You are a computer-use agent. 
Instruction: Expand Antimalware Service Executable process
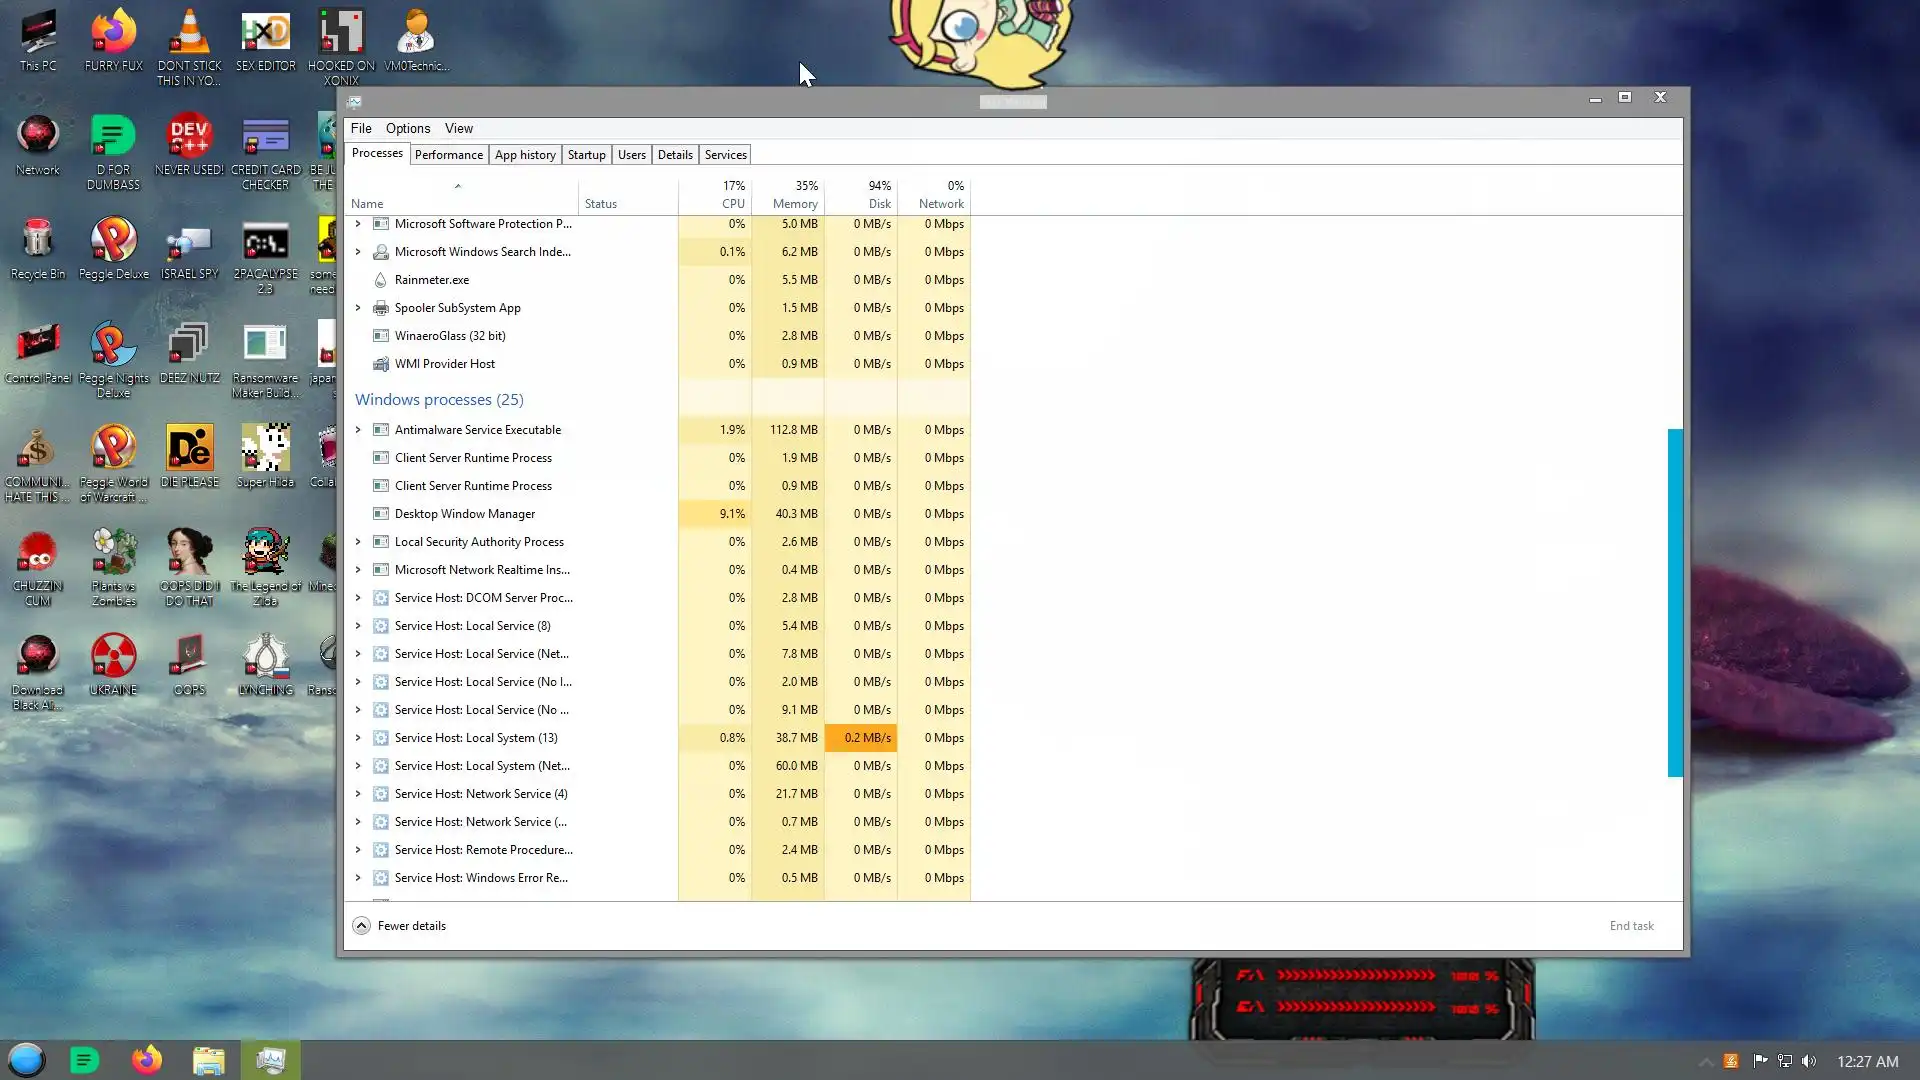[x=358, y=430]
